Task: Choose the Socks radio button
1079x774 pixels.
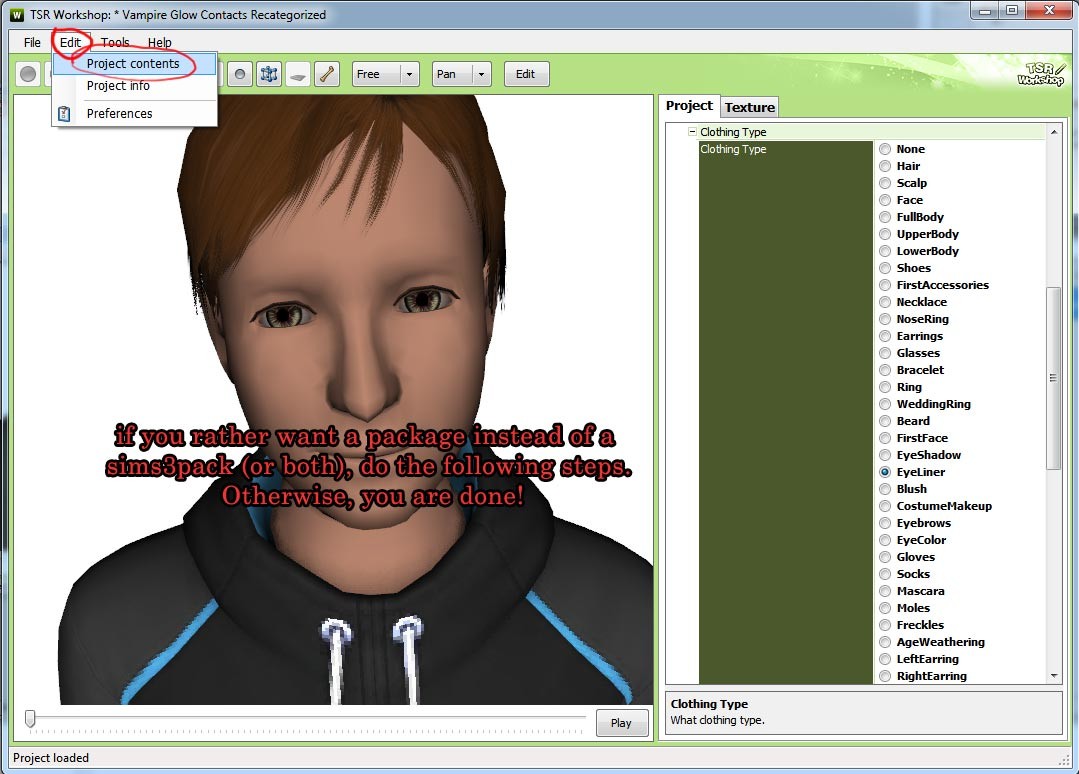Action: pos(885,574)
